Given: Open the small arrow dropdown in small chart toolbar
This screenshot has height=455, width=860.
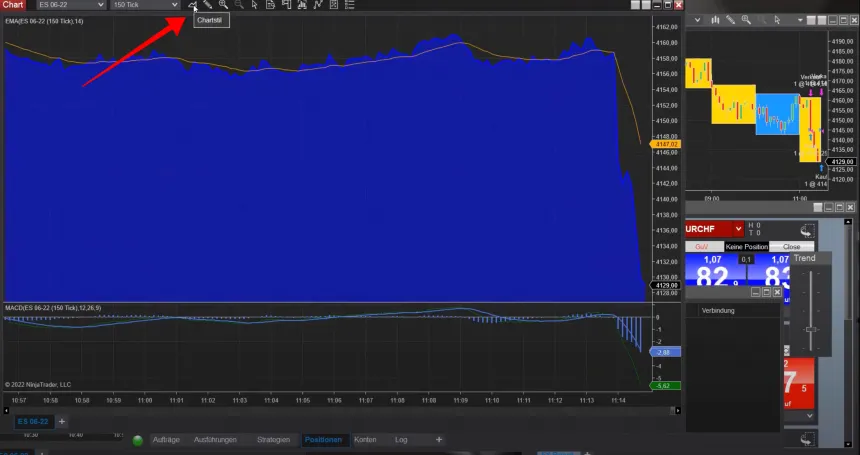Looking at the screenshot, I should 800,20.
